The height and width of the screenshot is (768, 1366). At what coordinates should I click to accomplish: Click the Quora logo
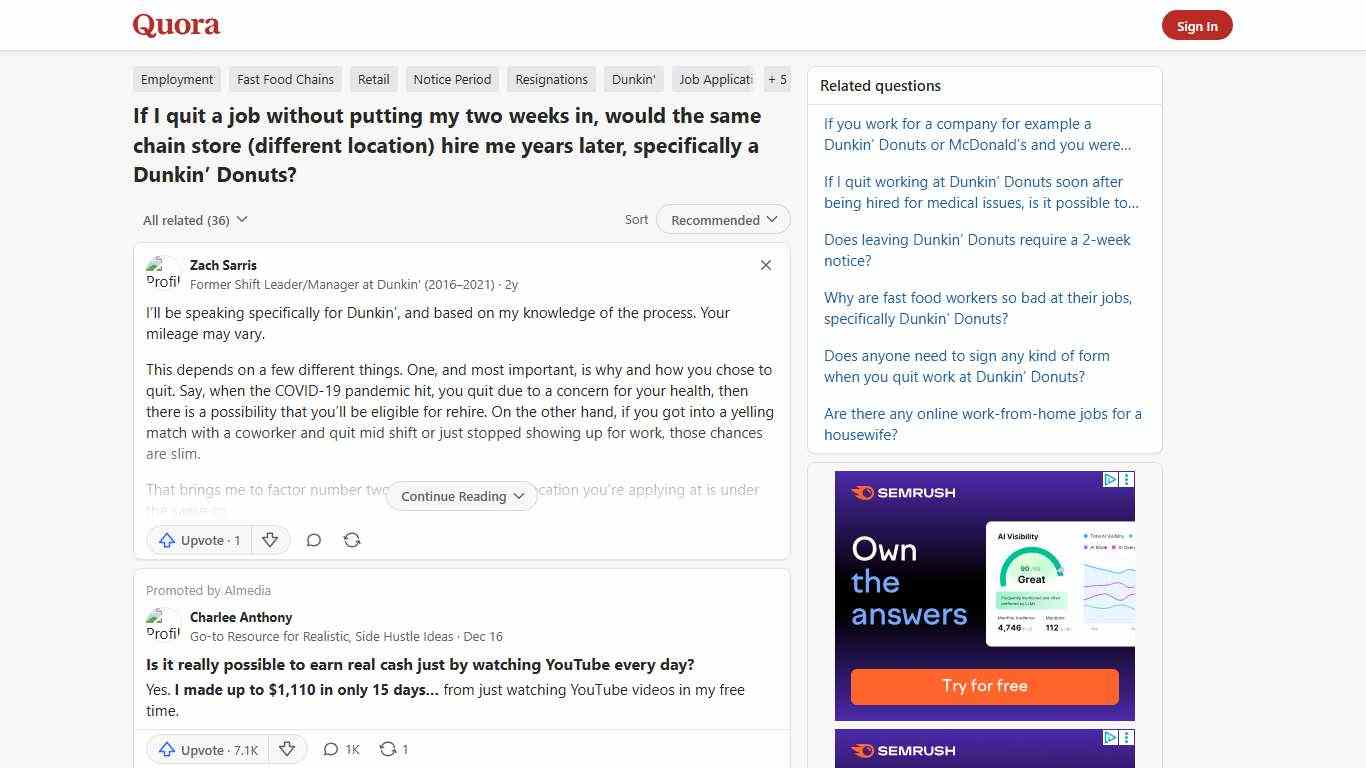click(176, 24)
